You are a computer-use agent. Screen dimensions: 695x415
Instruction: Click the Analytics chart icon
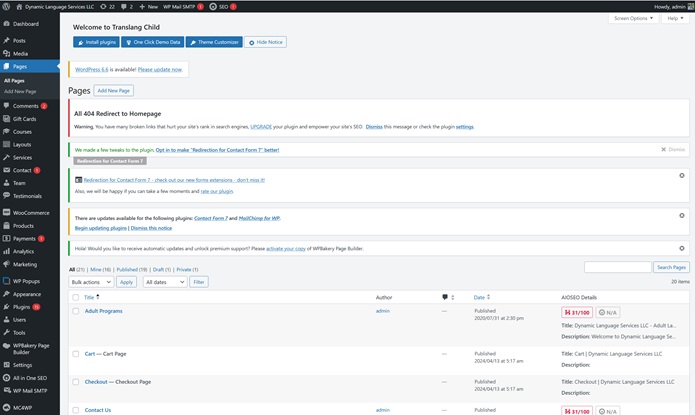click(x=7, y=251)
